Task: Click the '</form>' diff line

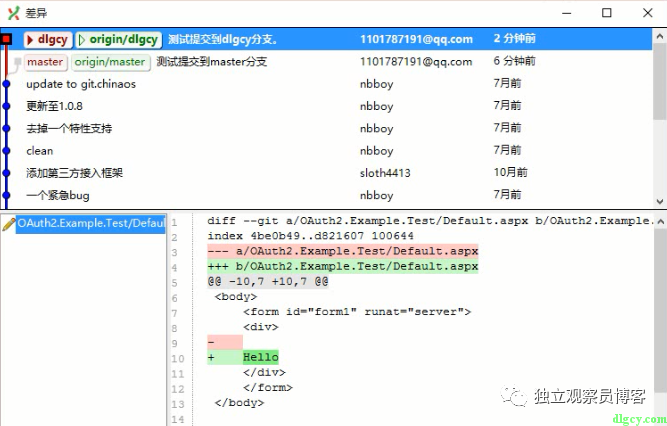Action: pos(268,388)
